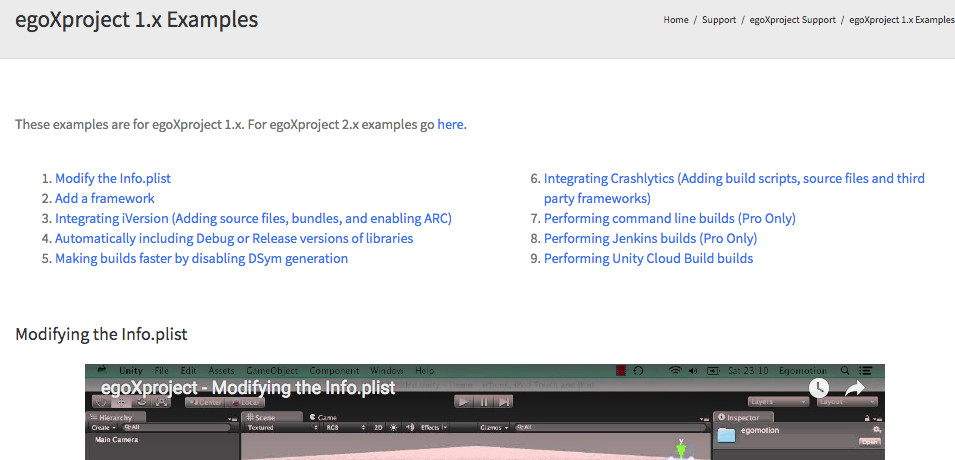Click the Inspector lock icon
This screenshot has height=460, width=955.
(x=867, y=418)
